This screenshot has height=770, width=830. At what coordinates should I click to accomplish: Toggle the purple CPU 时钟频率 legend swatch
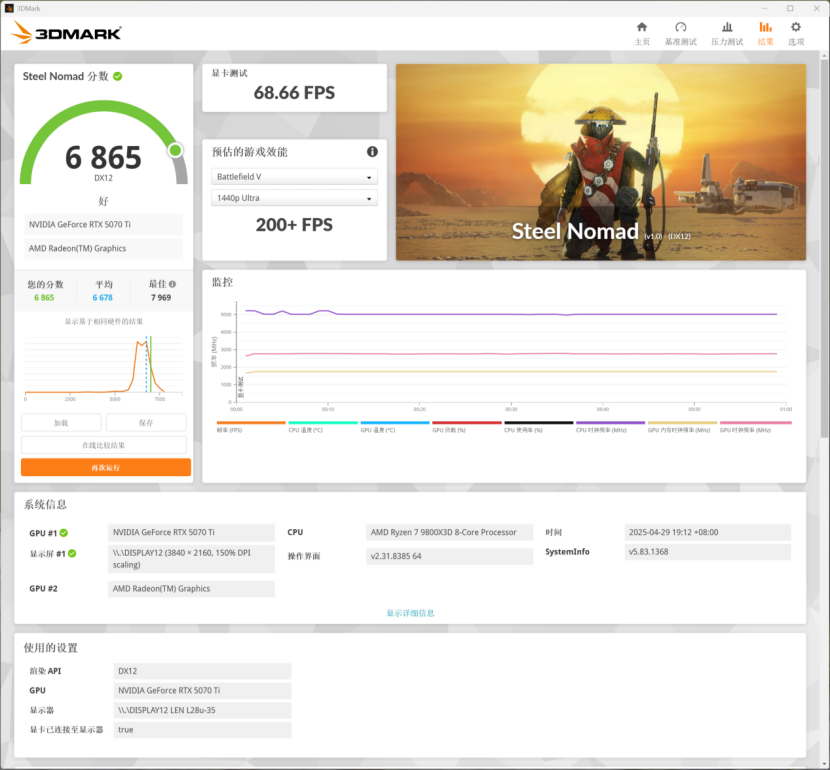tap(610, 423)
